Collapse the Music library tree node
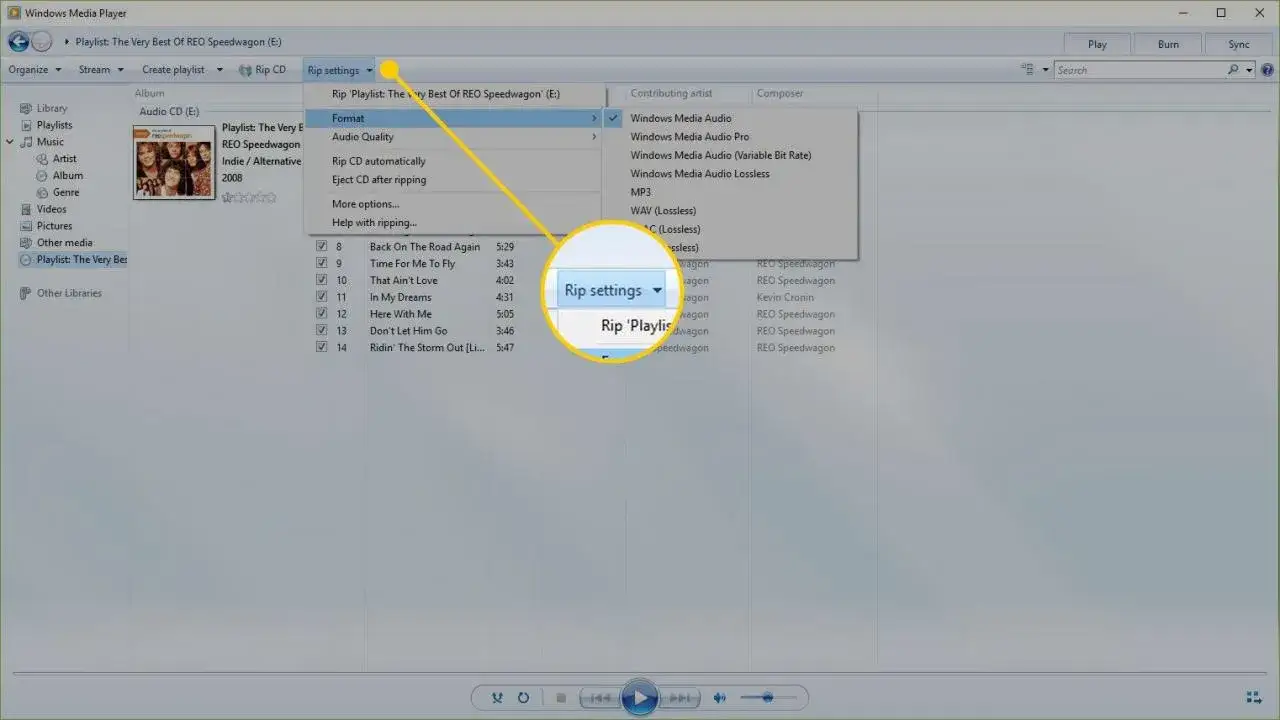Screen dimensions: 1280x720 [10, 141]
